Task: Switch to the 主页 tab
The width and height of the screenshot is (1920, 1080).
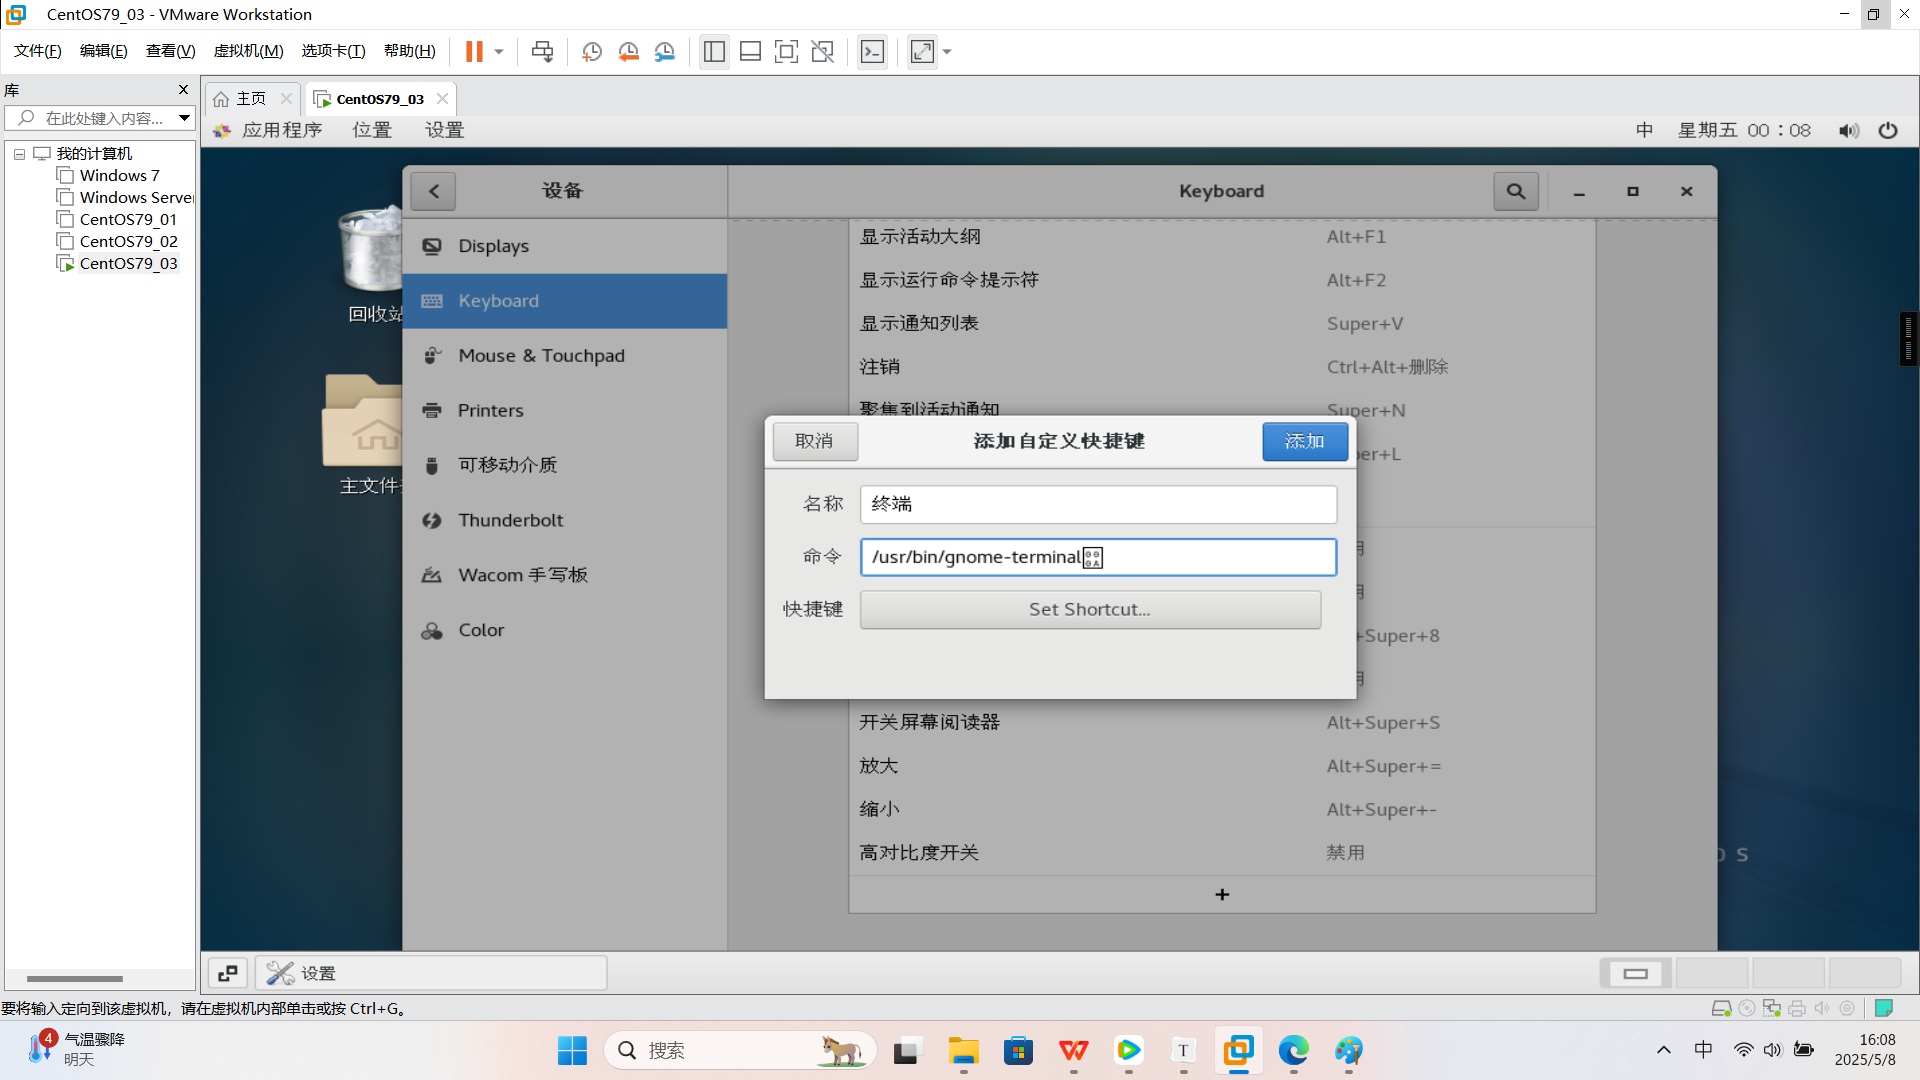Action: coord(250,98)
